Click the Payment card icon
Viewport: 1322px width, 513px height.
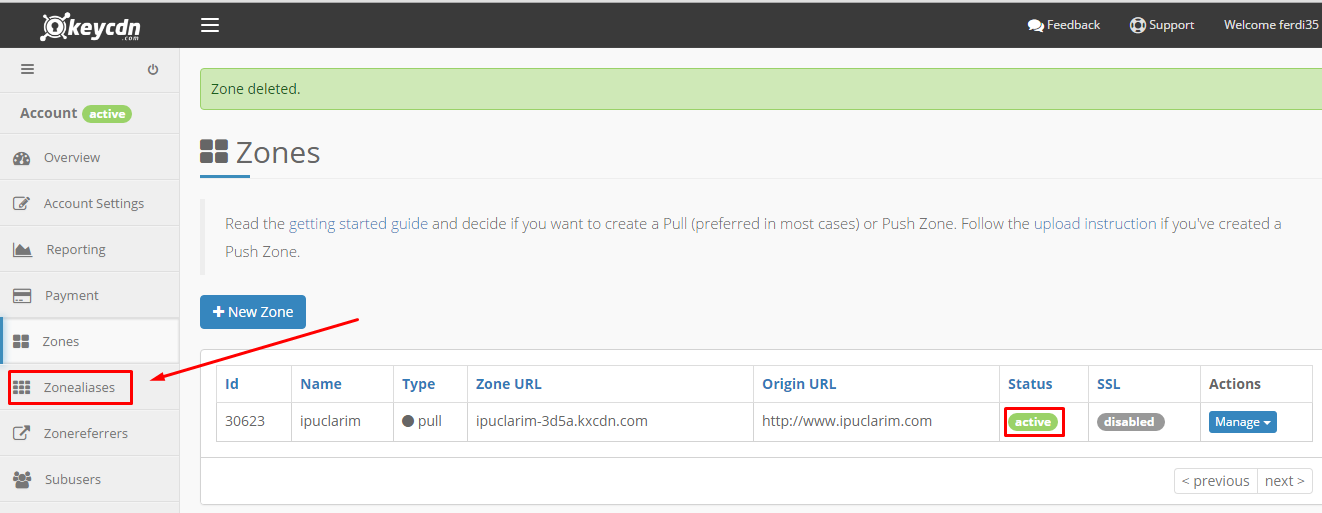coord(22,296)
